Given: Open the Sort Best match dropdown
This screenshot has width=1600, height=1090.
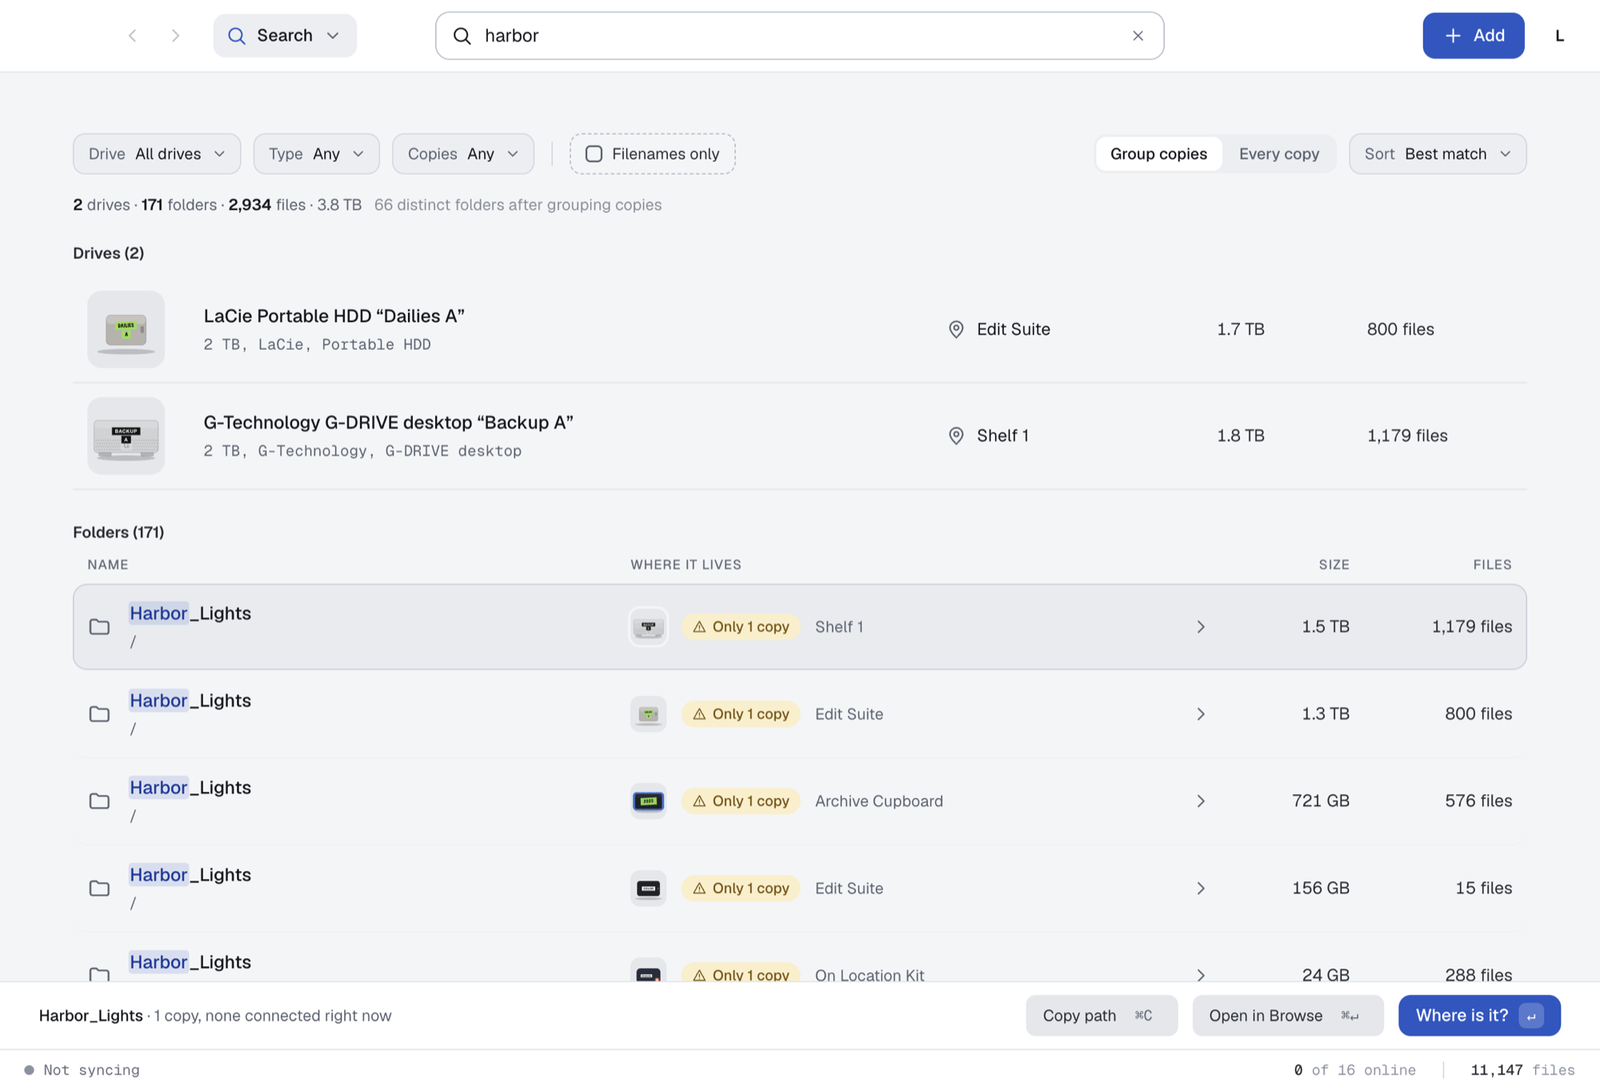Looking at the screenshot, I should coord(1437,154).
